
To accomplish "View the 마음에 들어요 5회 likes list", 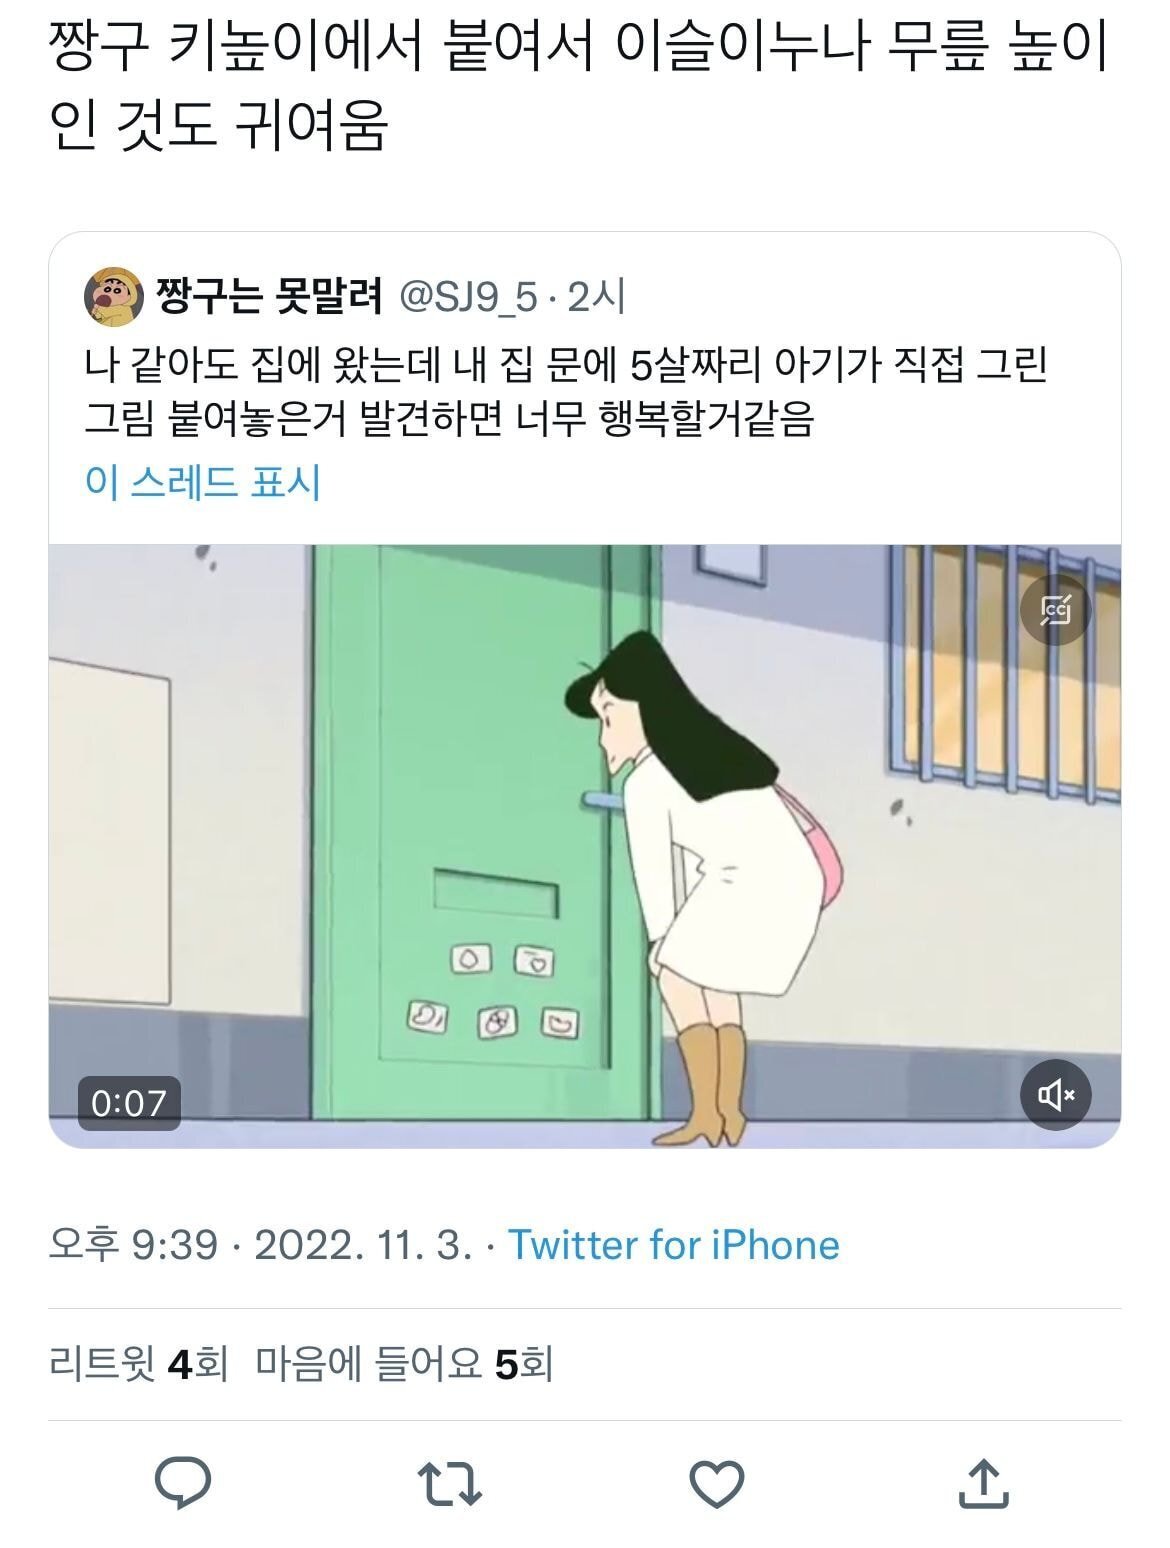I will [x=404, y=1363].
